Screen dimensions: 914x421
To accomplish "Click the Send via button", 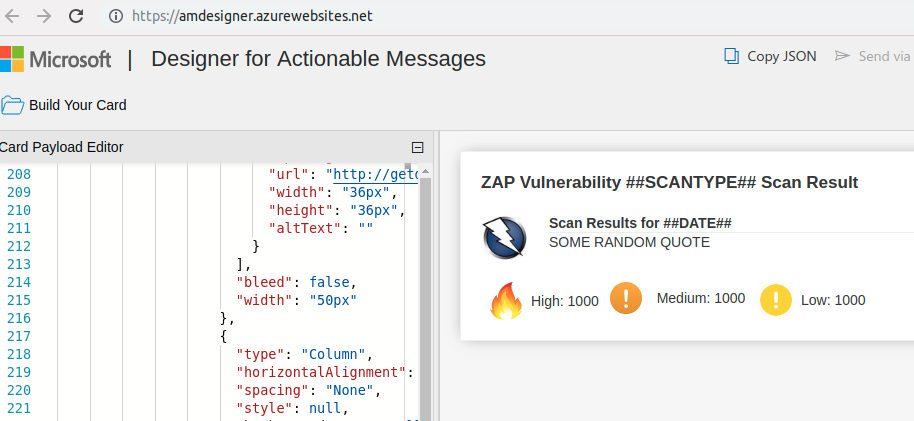I will tap(873, 56).
